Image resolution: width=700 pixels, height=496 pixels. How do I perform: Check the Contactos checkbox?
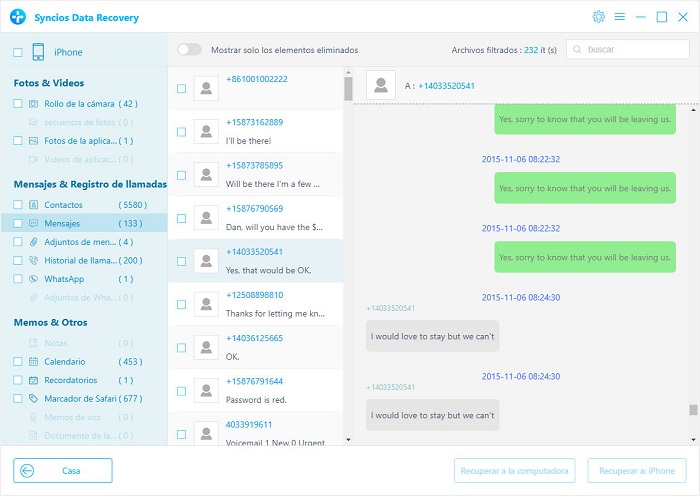pos(18,205)
